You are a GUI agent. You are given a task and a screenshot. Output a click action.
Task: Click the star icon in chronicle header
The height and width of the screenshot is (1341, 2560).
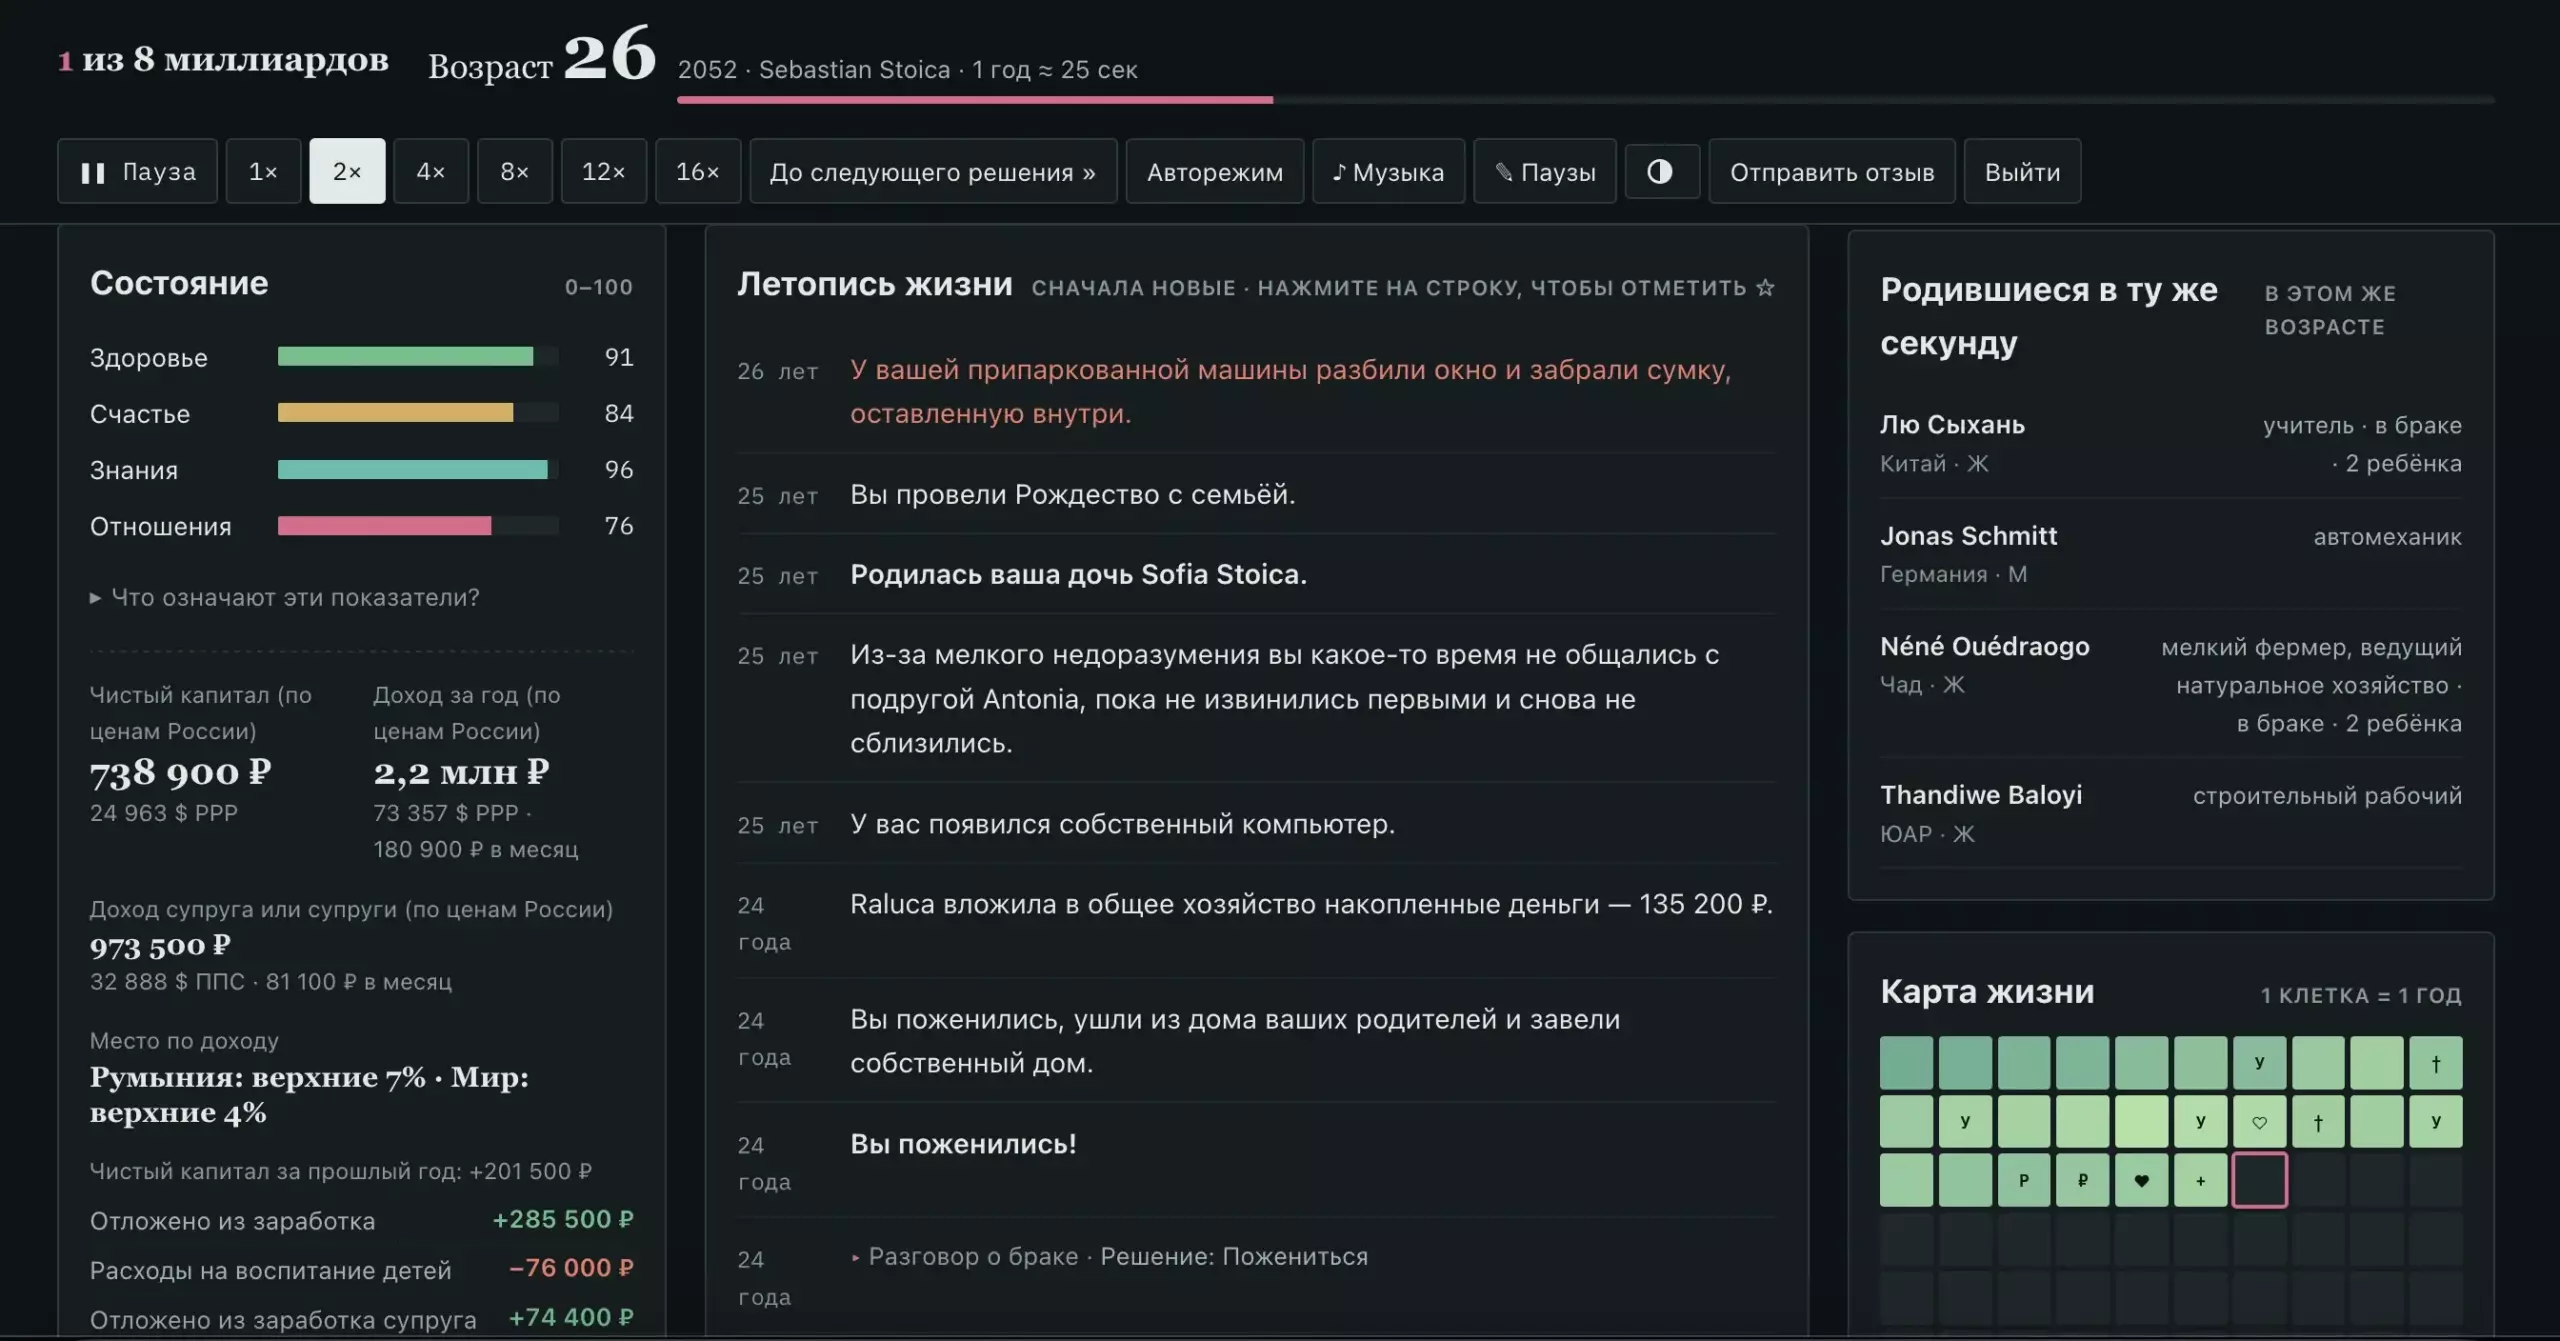(1765, 288)
